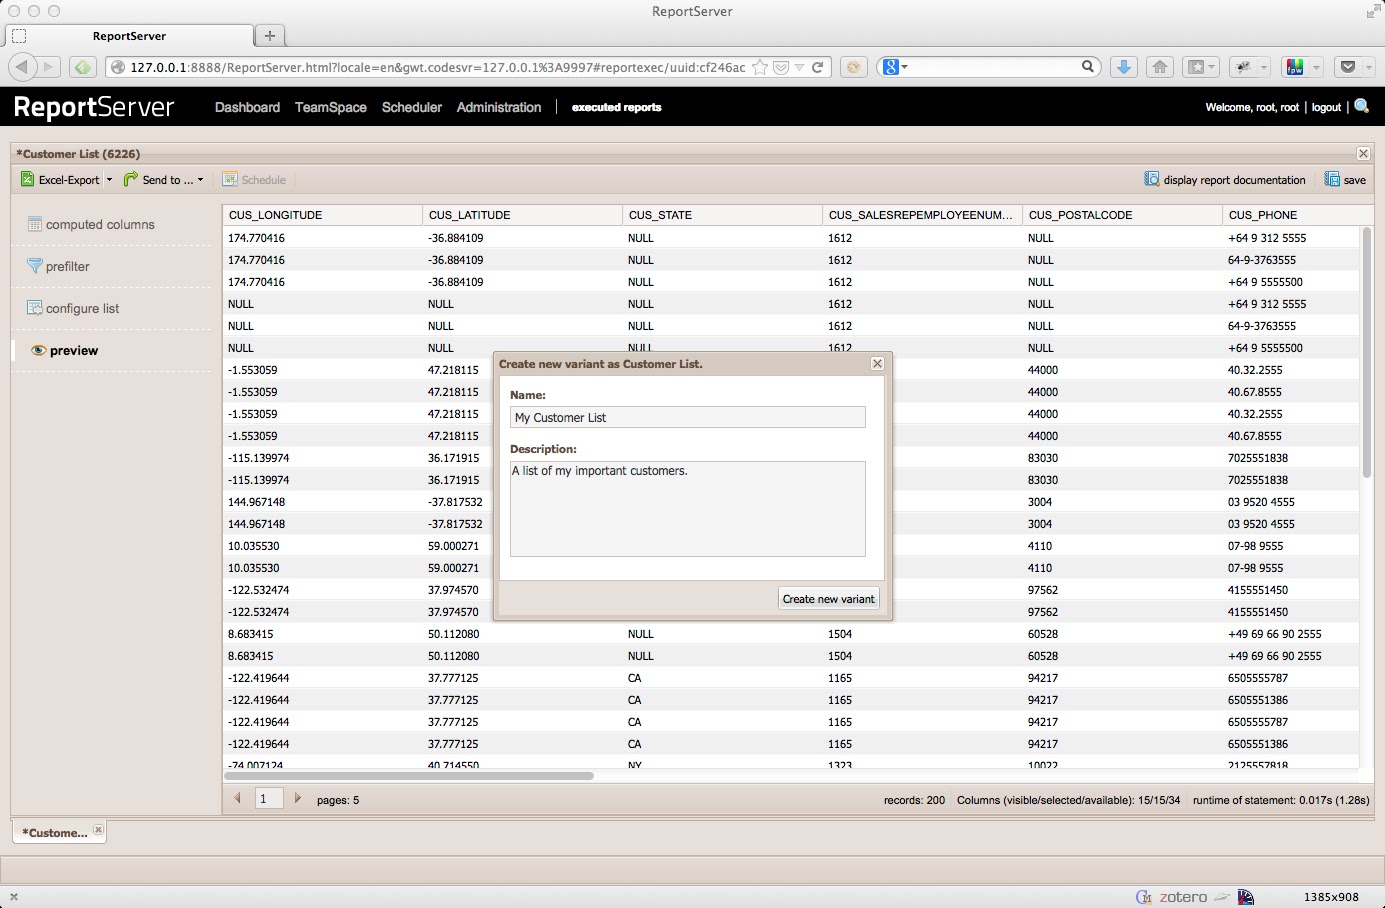
Task: Click CUS_STATE column header
Action: point(722,215)
